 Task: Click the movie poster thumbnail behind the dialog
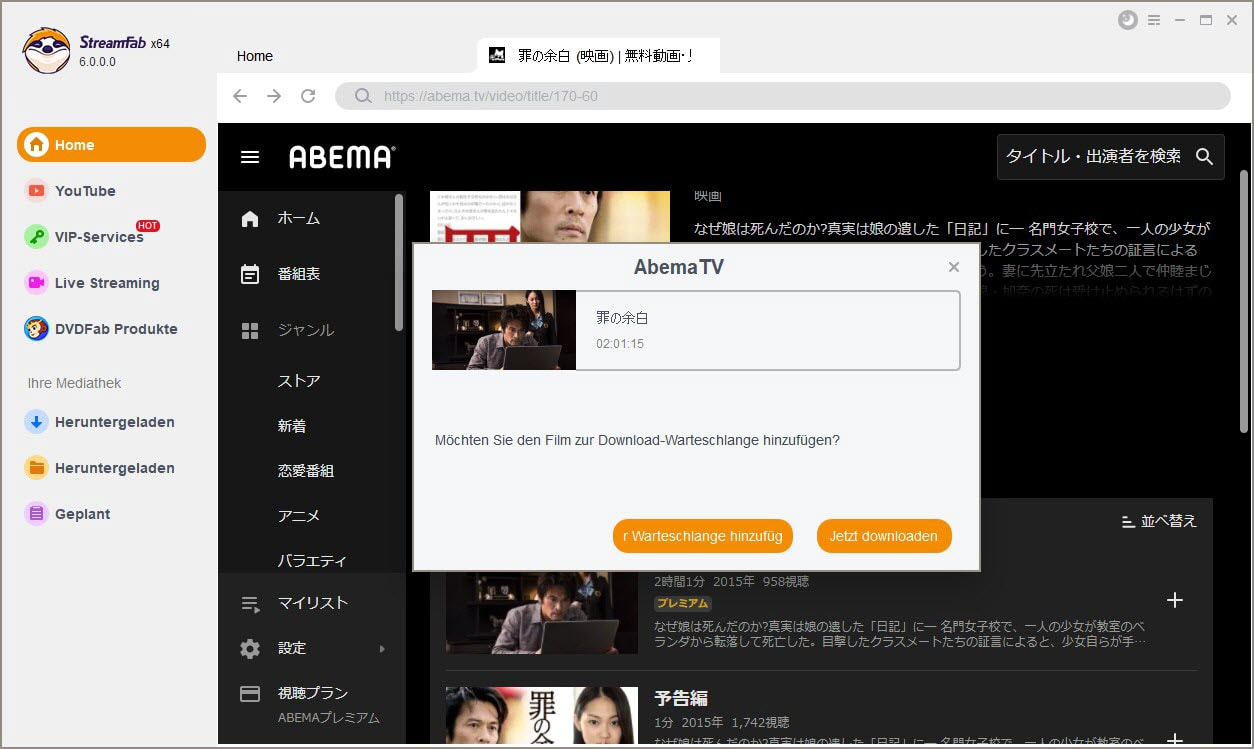click(x=550, y=217)
